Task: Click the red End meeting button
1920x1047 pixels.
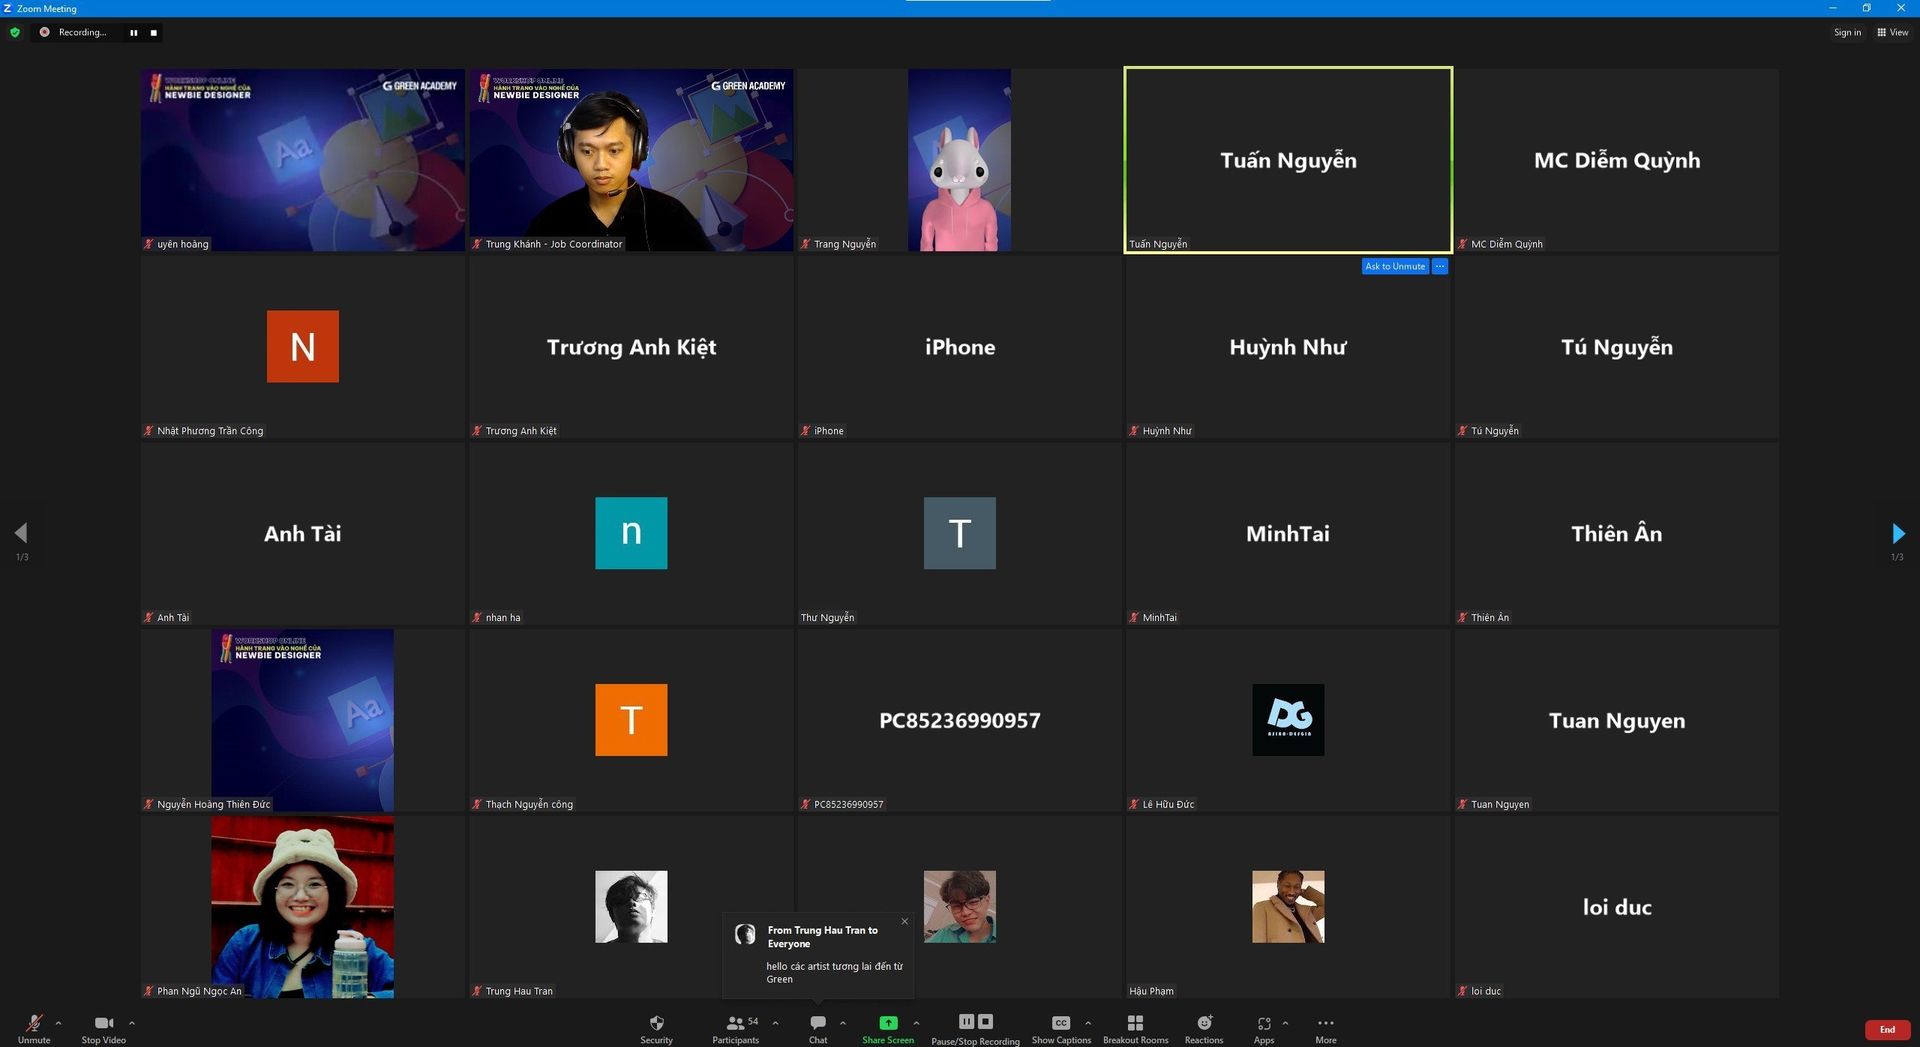Action: [1887, 1029]
